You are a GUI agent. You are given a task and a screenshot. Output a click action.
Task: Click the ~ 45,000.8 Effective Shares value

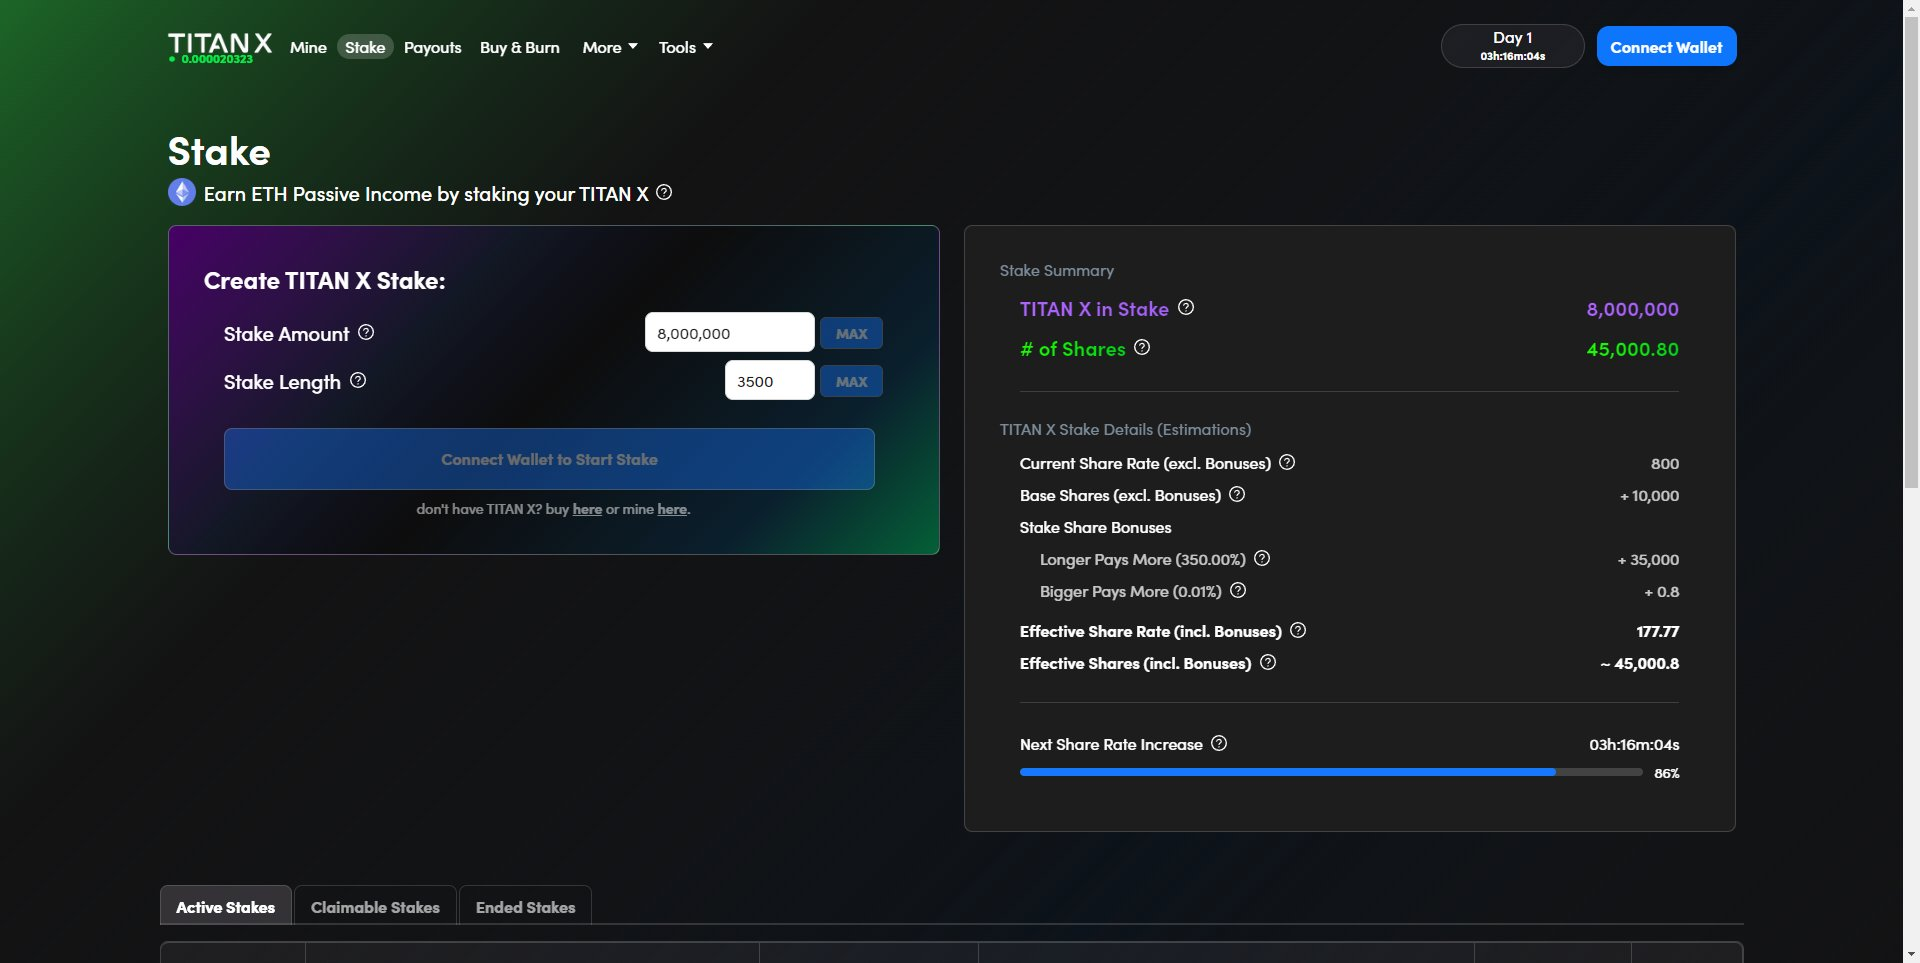coord(1639,663)
